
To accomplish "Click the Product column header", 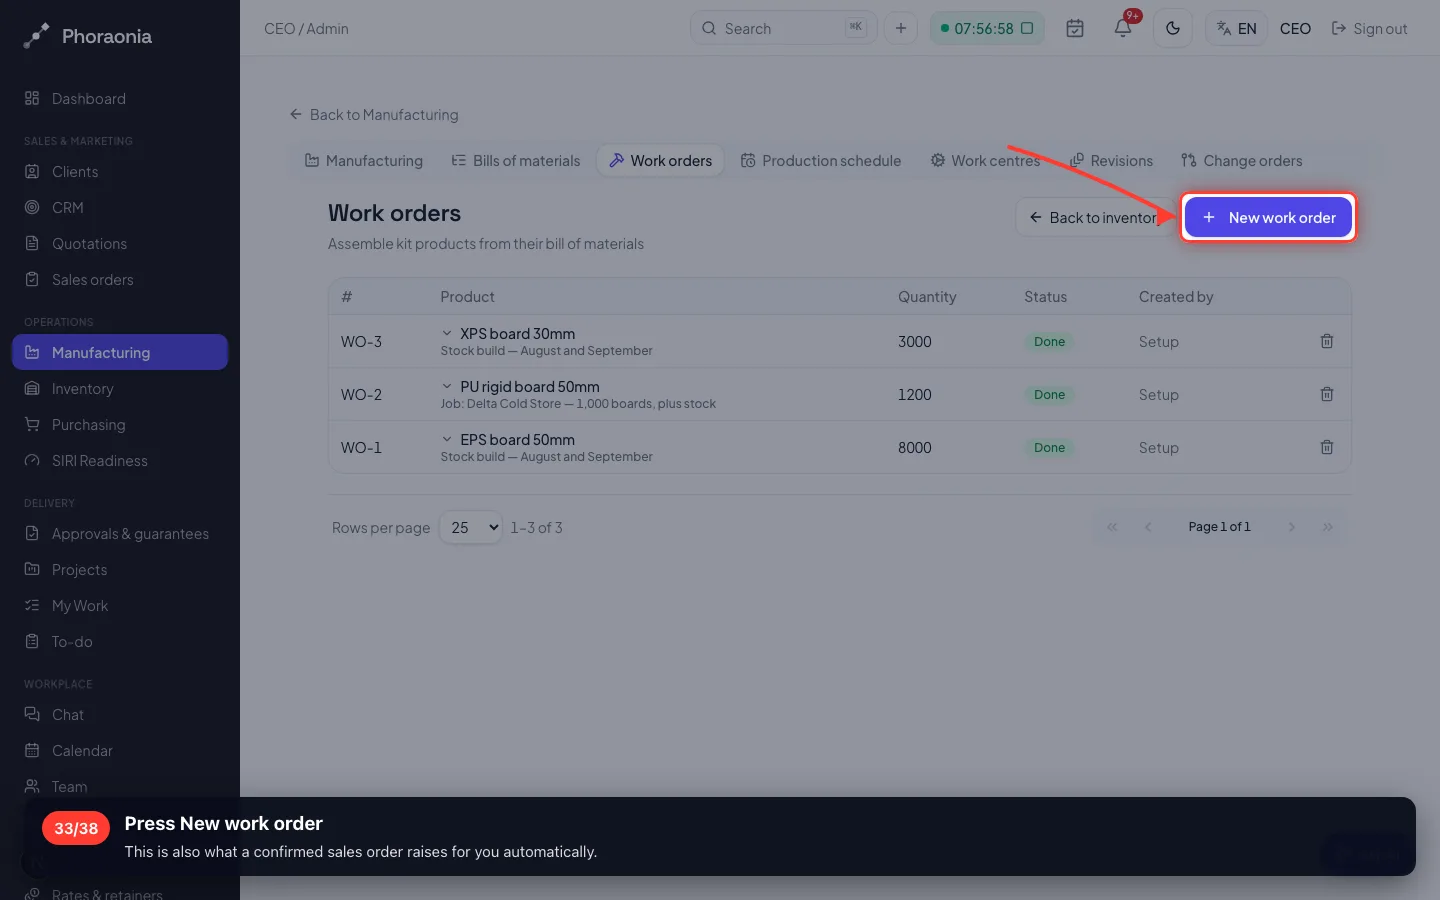I will [467, 296].
